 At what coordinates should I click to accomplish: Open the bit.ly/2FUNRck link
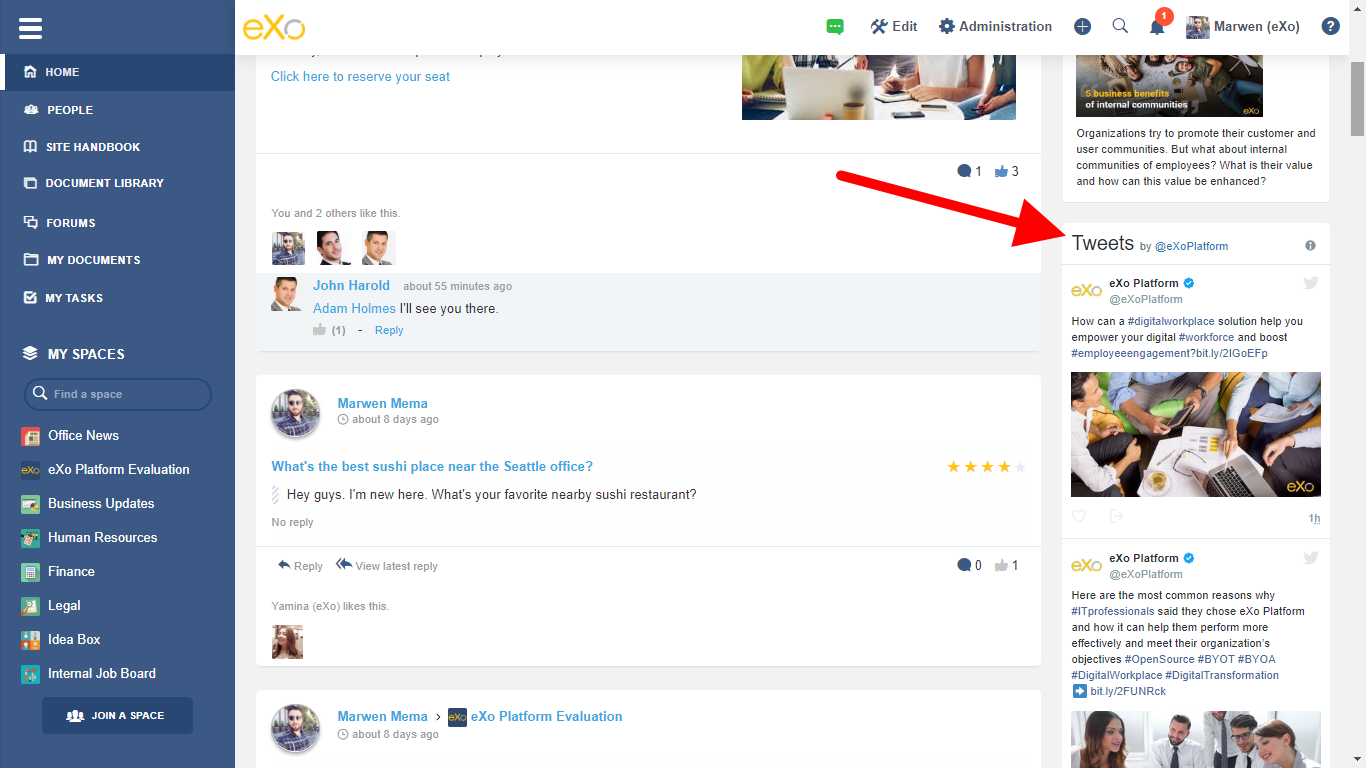click(1128, 692)
